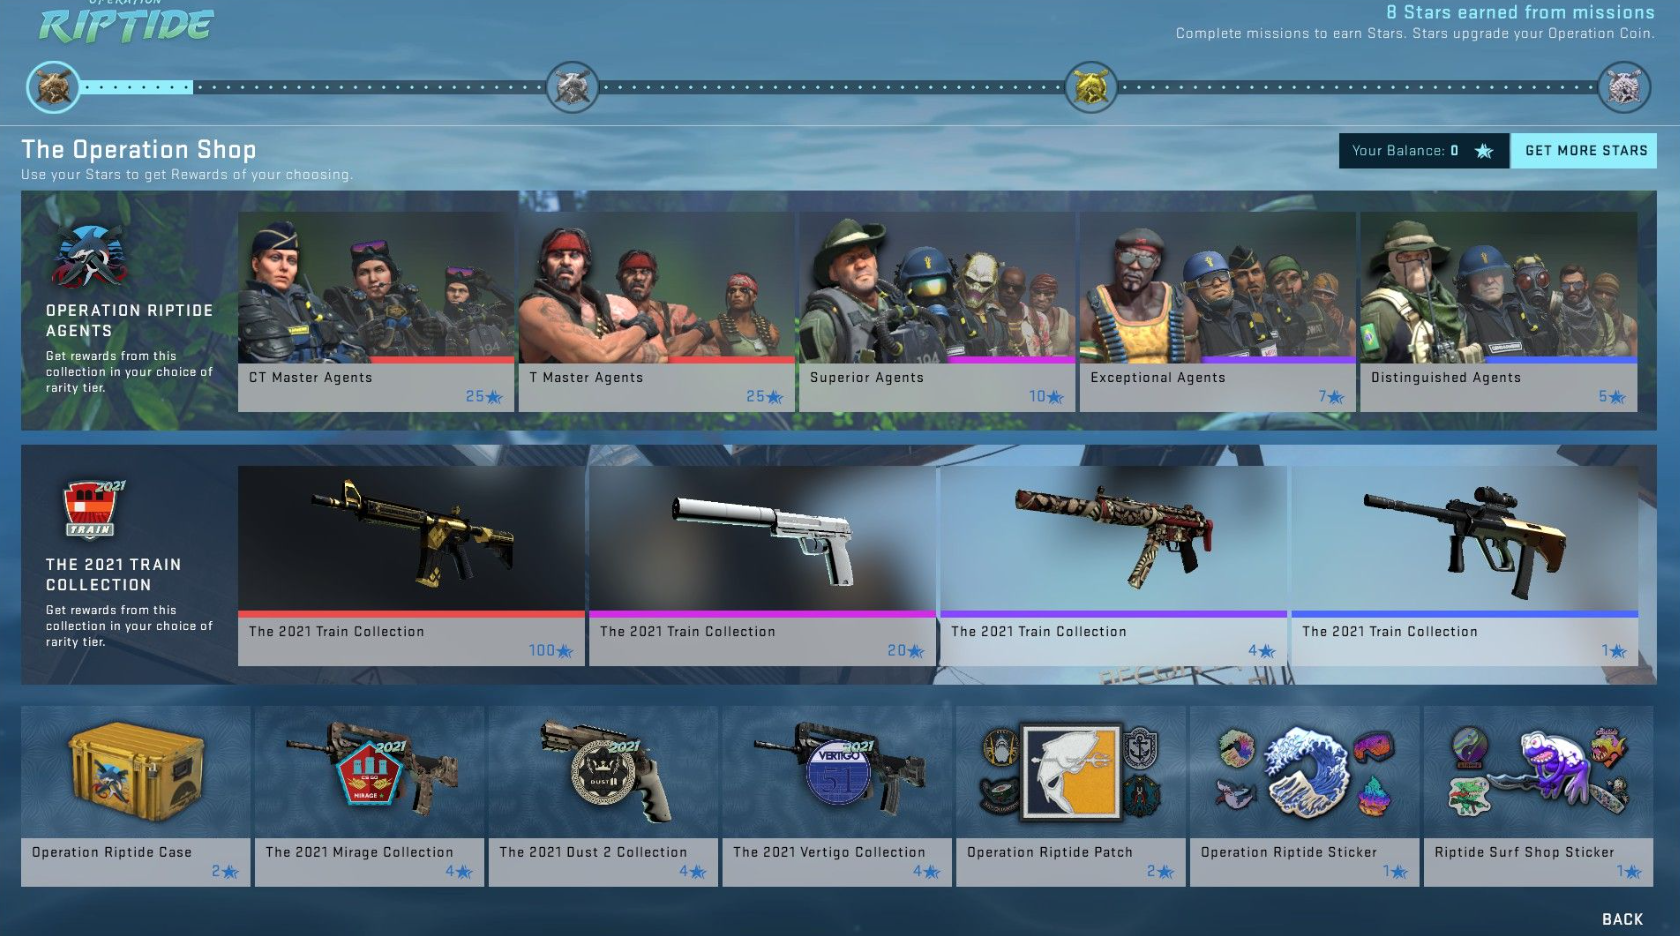This screenshot has width=1680, height=936.
Task: Click the Back button
Action: 1622,919
